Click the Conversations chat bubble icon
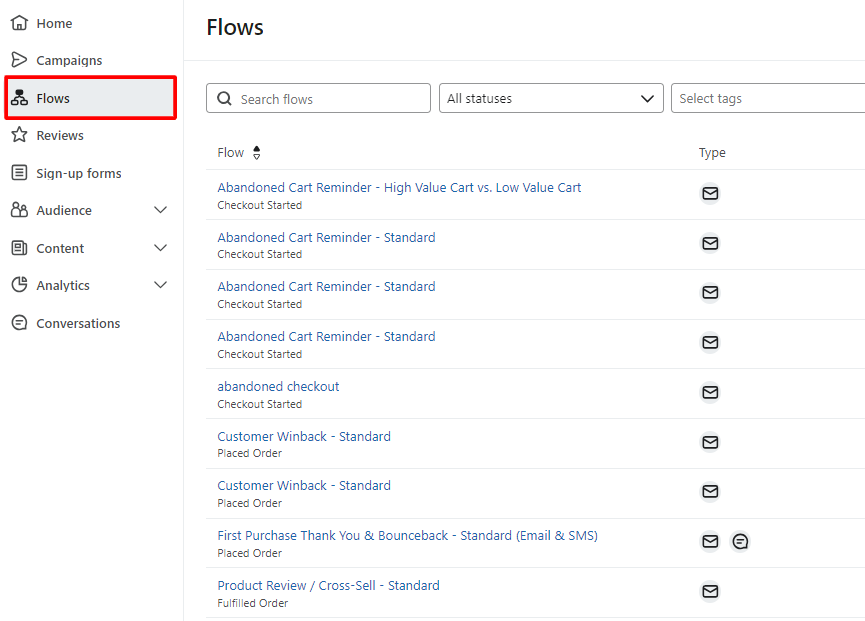 pyautogui.click(x=19, y=323)
